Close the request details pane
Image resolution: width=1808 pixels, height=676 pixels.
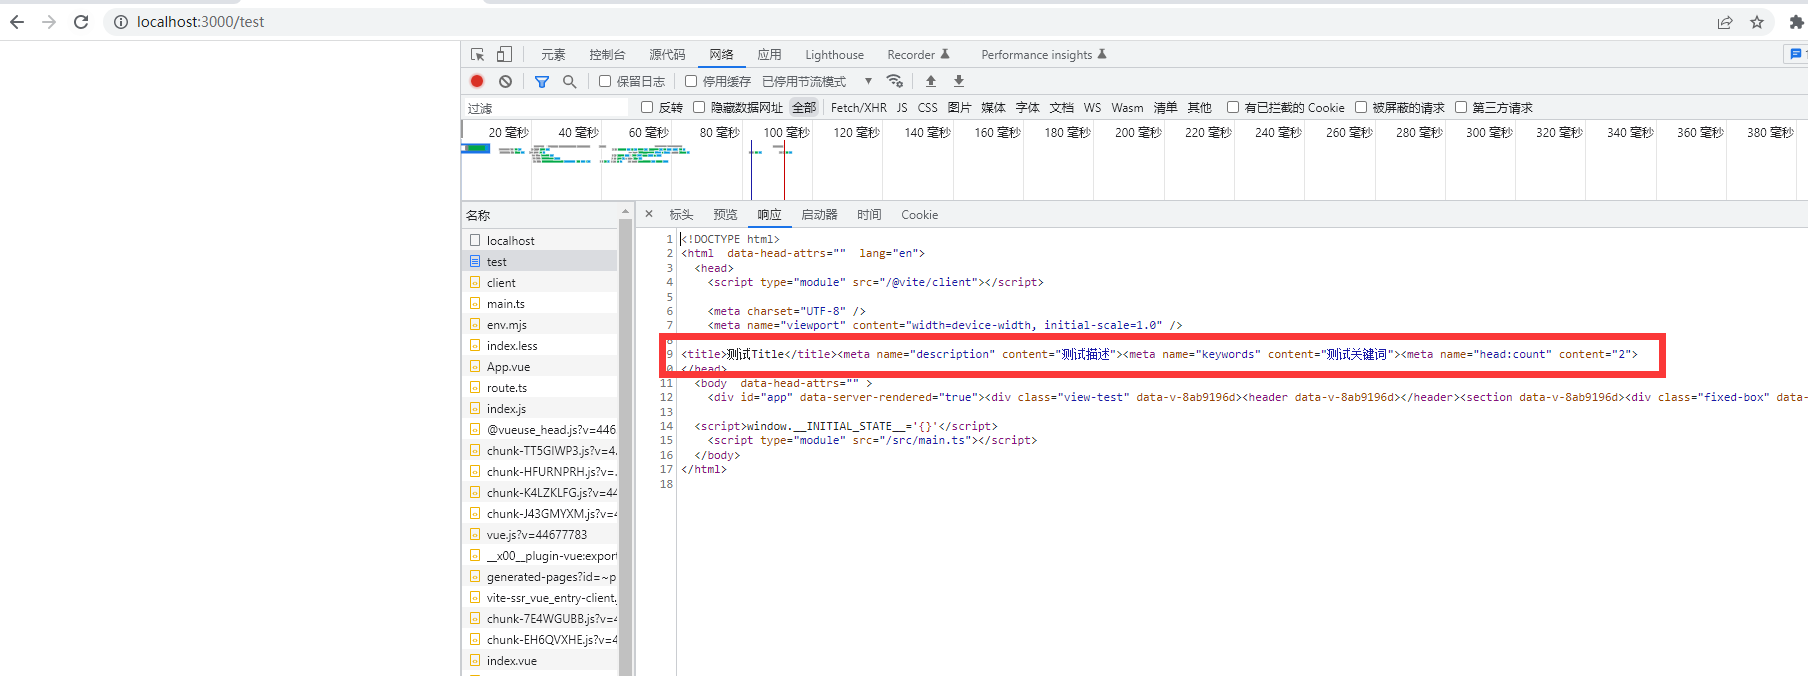(649, 214)
